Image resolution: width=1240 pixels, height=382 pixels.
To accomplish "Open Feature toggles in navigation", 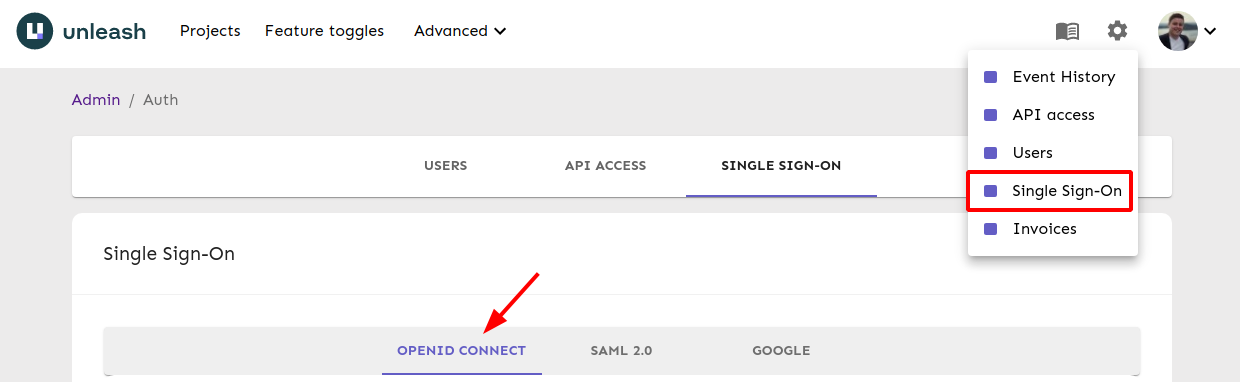I will 324,31.
